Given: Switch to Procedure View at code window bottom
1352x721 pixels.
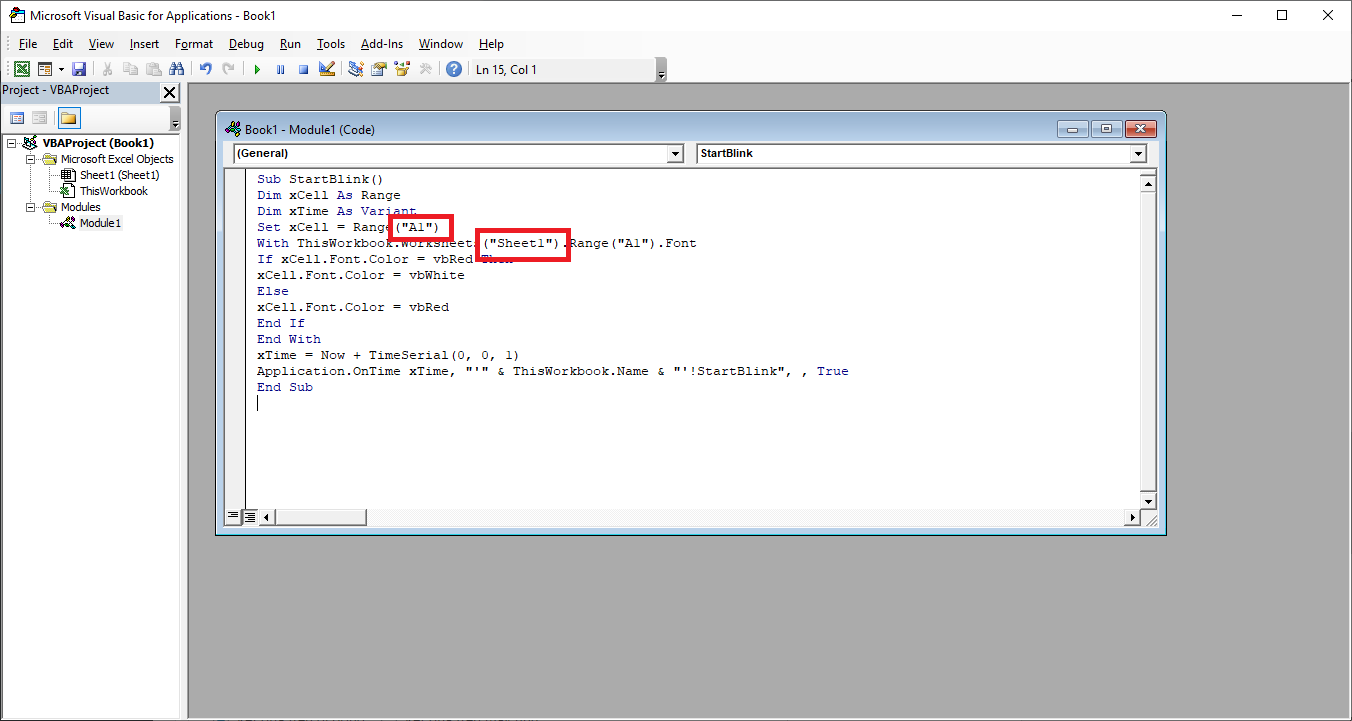Looking at the screenshot, I should click(x=233, y=517).
